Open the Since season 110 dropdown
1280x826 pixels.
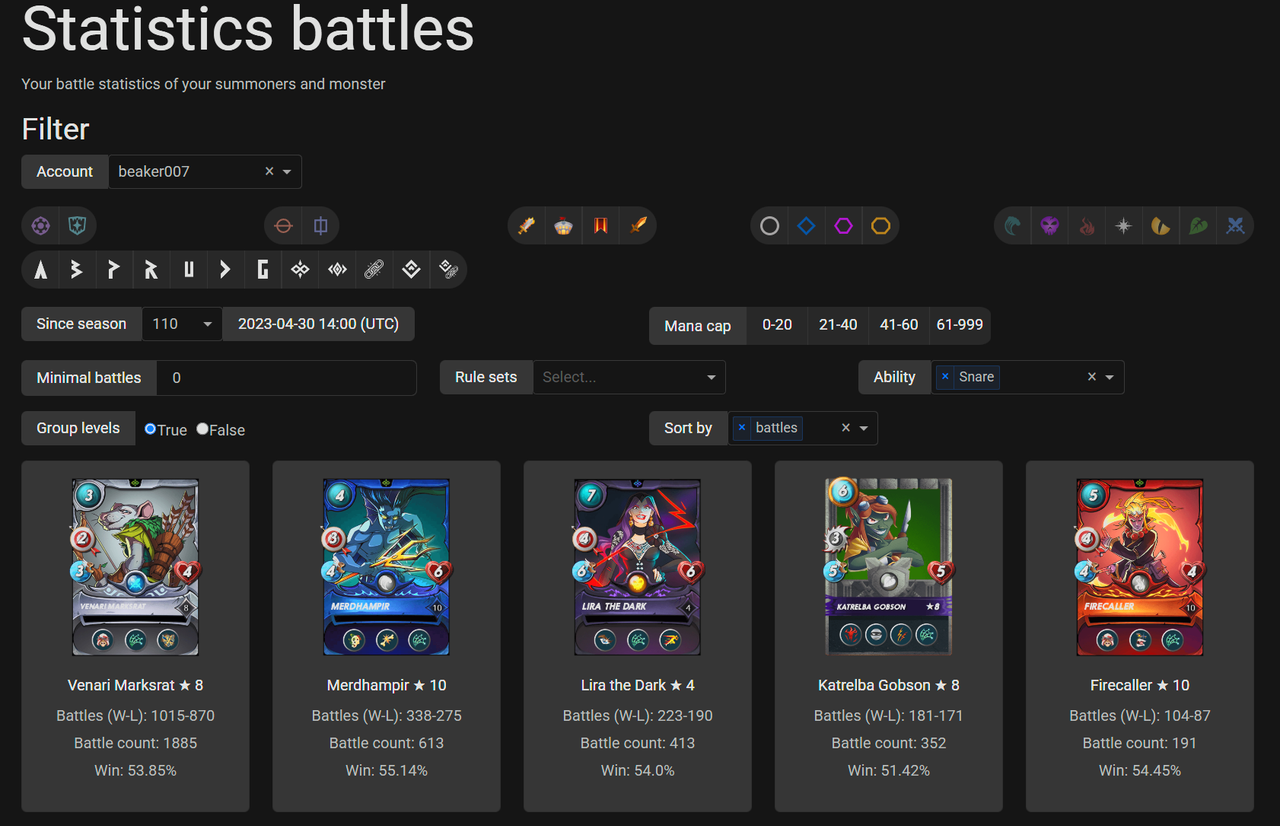point(182,324)
